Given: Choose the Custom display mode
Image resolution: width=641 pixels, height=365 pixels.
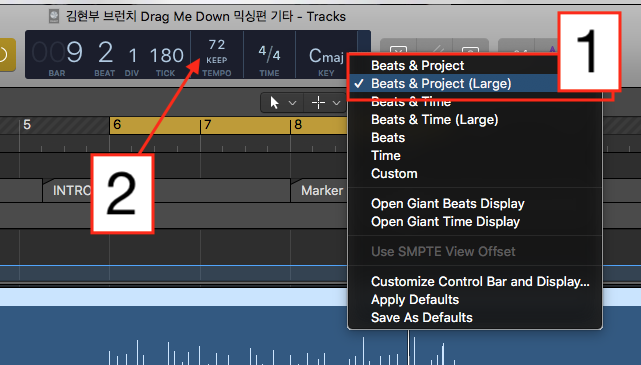Looking at the screenshot, I should tap(475, 173).
